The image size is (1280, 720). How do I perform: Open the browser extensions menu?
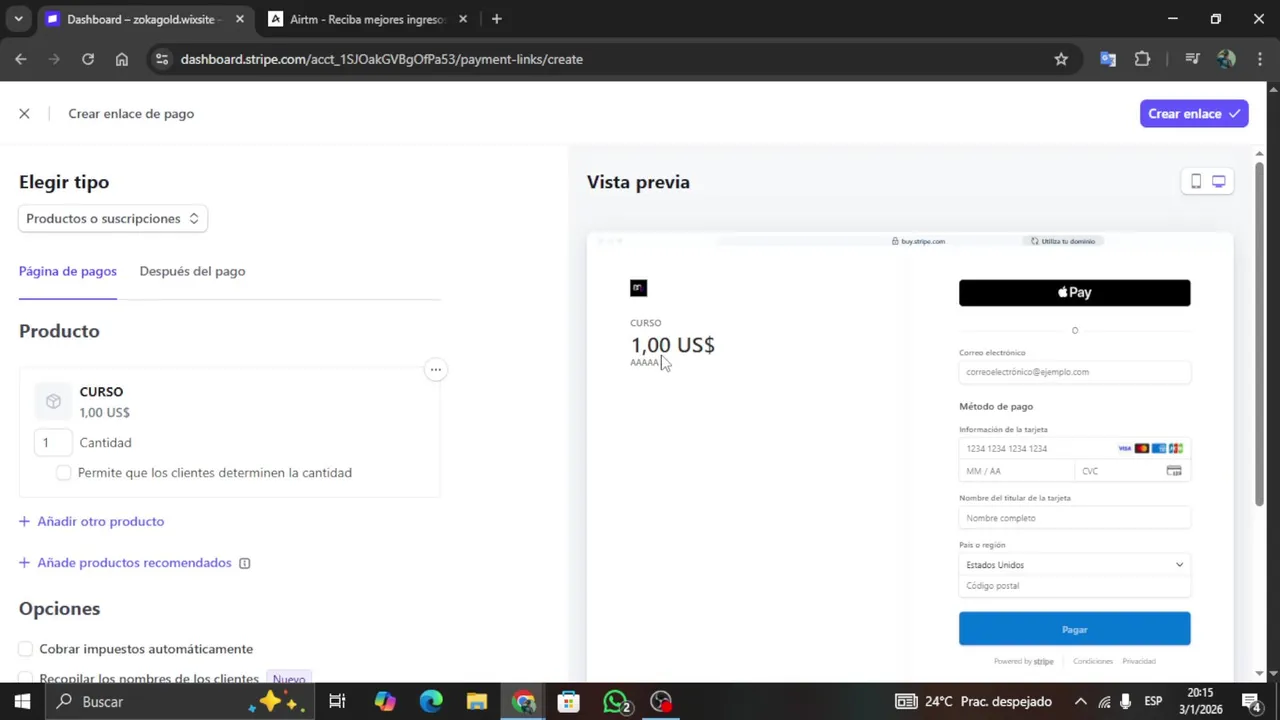click(1142, 59)
